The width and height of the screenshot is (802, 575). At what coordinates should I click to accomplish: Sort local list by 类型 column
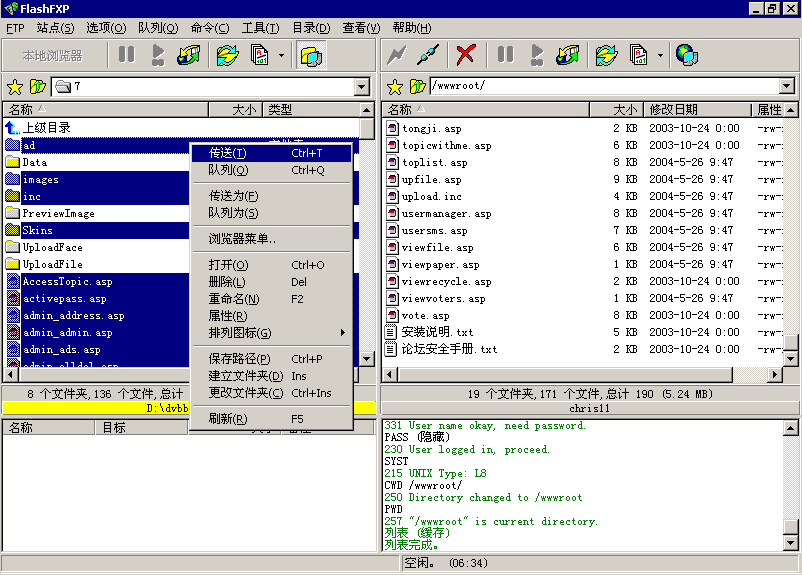click(x=311, y=109)
